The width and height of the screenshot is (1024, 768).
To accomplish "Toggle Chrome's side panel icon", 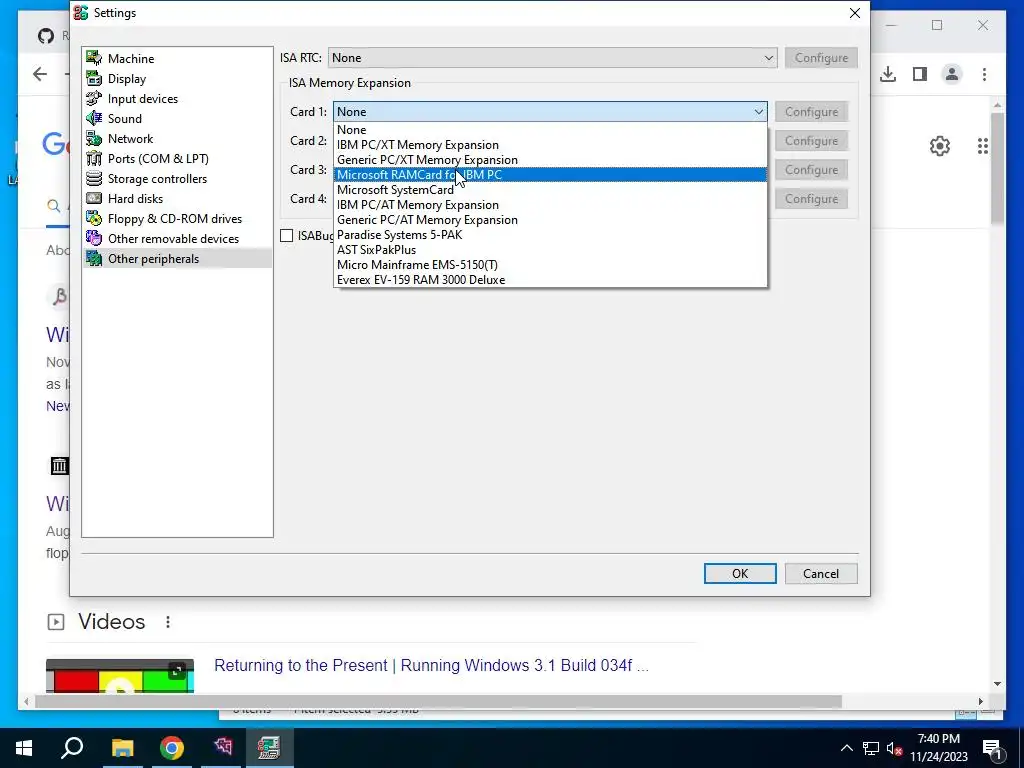I will pyautogui.click(x=920, y=74).
